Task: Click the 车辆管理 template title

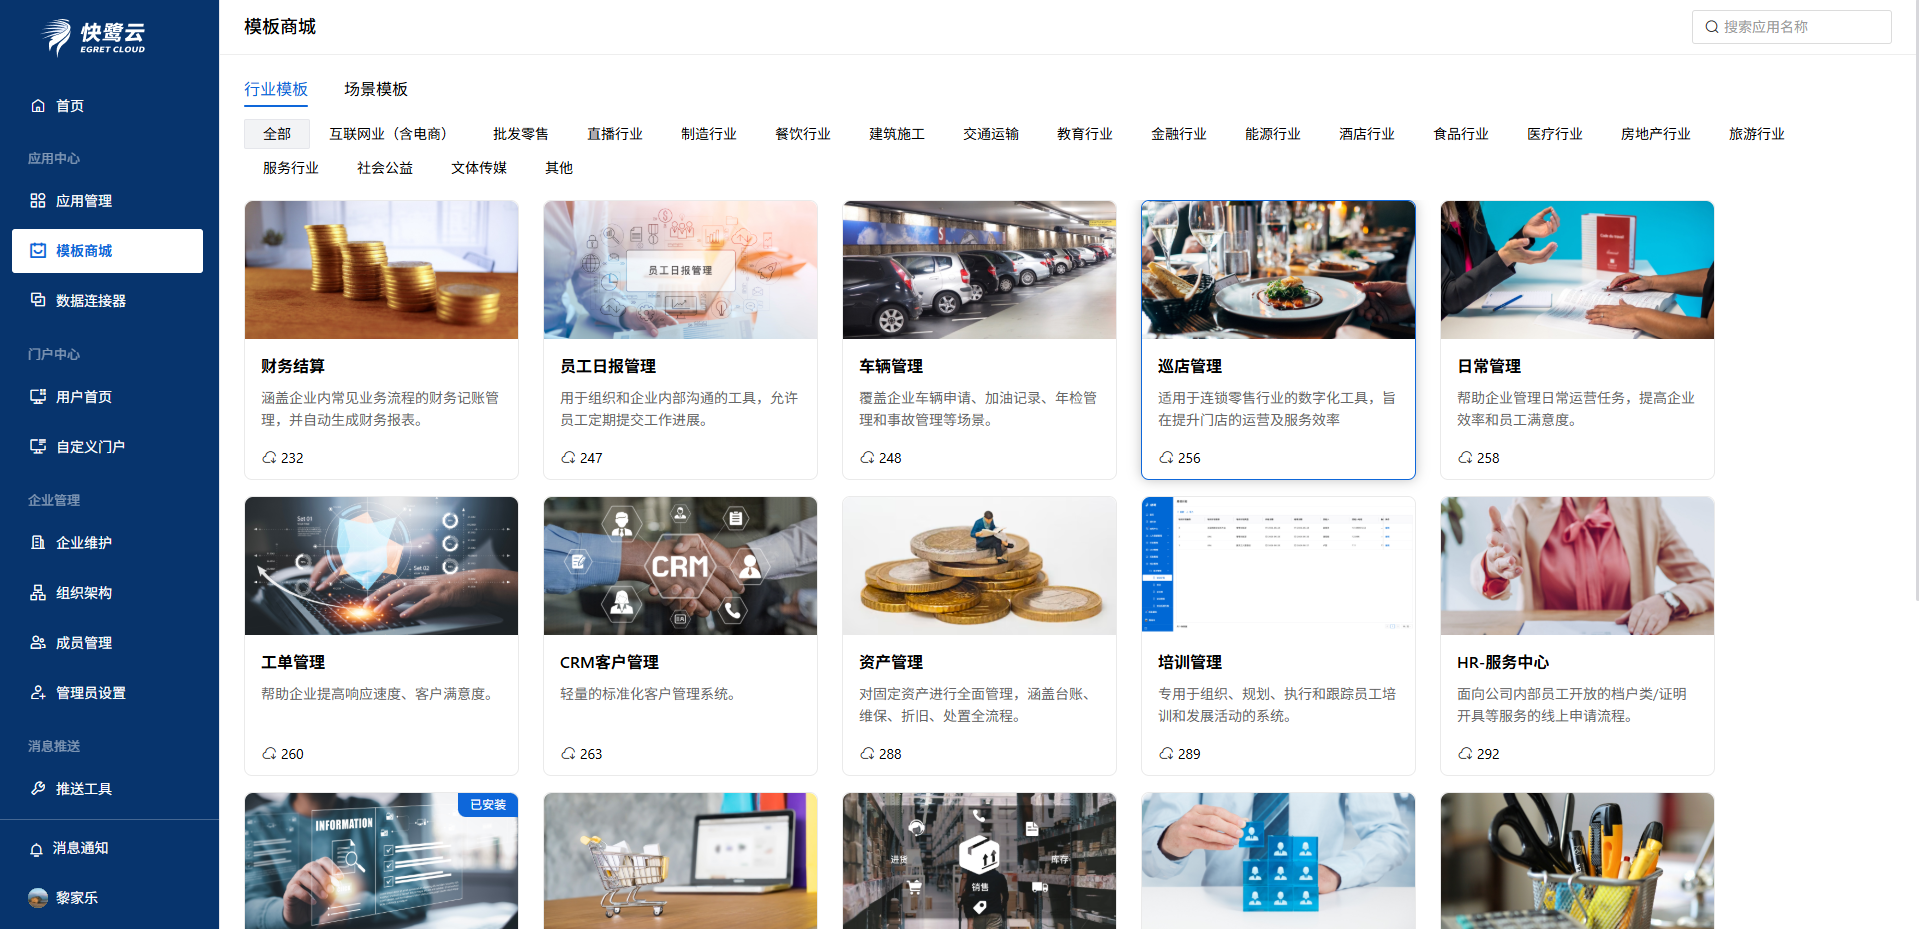Action: coord(891,366)
